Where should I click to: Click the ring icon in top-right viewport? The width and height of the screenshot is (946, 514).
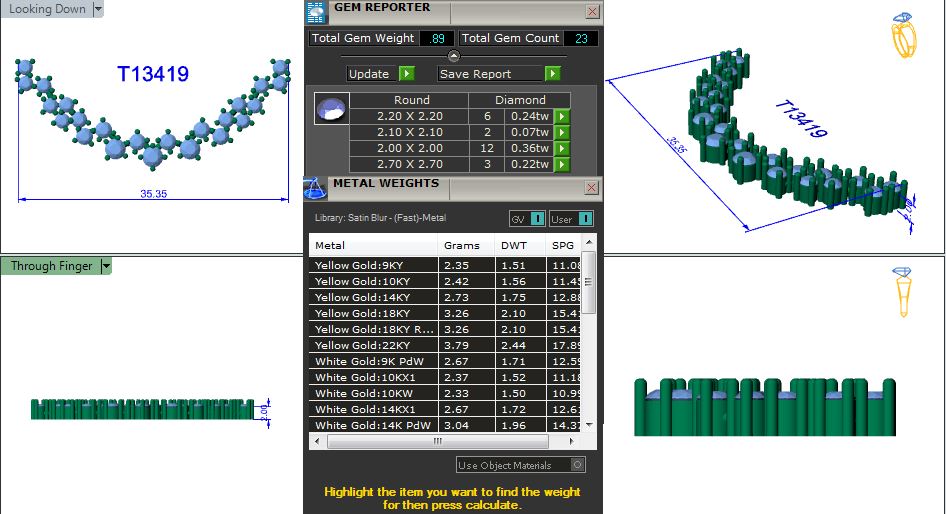point(903,38)
